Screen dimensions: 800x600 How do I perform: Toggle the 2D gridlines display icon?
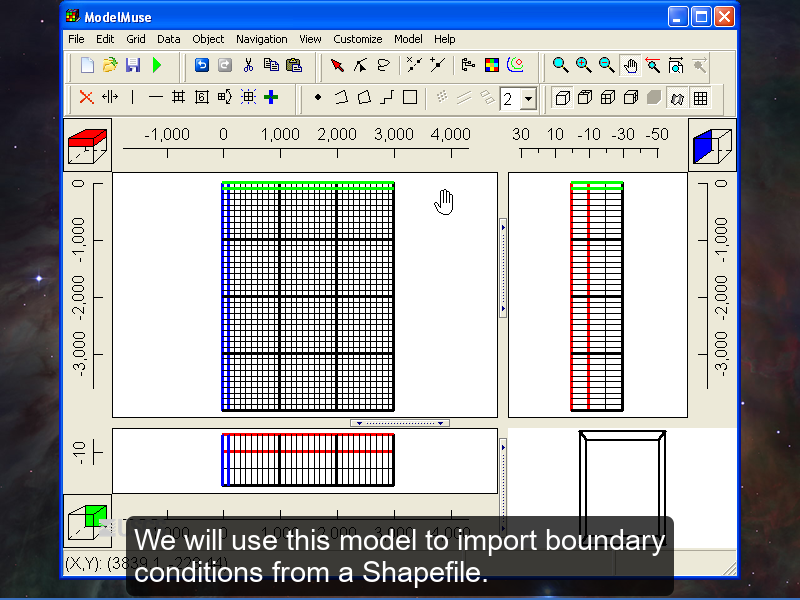699,97
